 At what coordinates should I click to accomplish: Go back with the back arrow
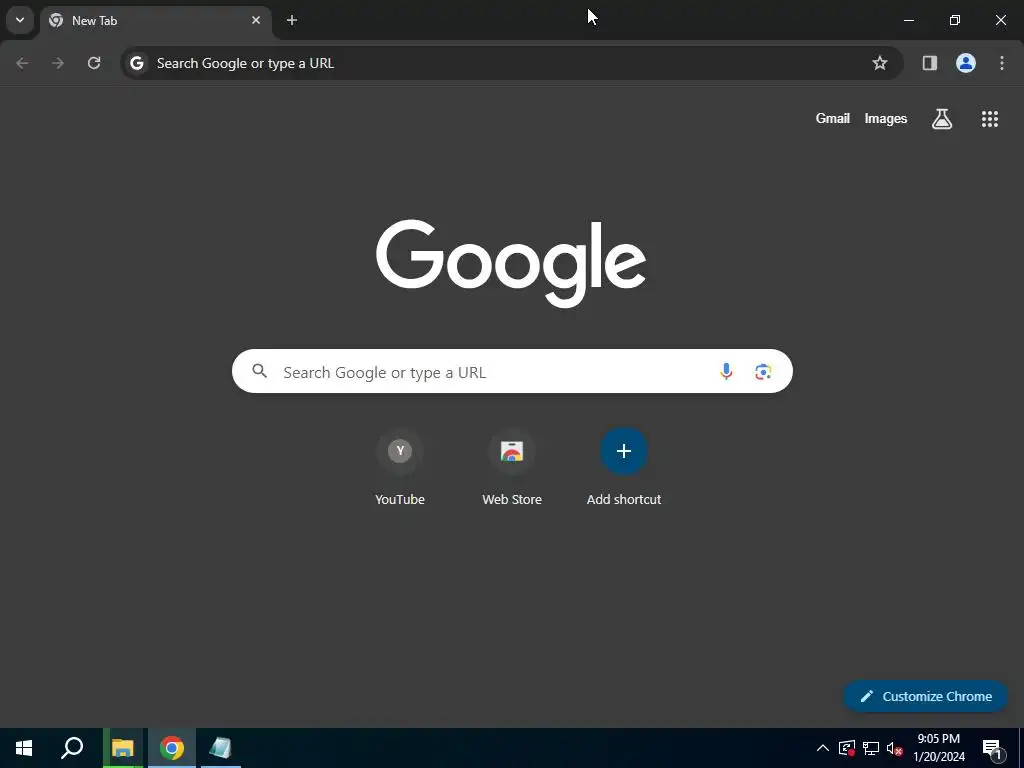(22, 63)
